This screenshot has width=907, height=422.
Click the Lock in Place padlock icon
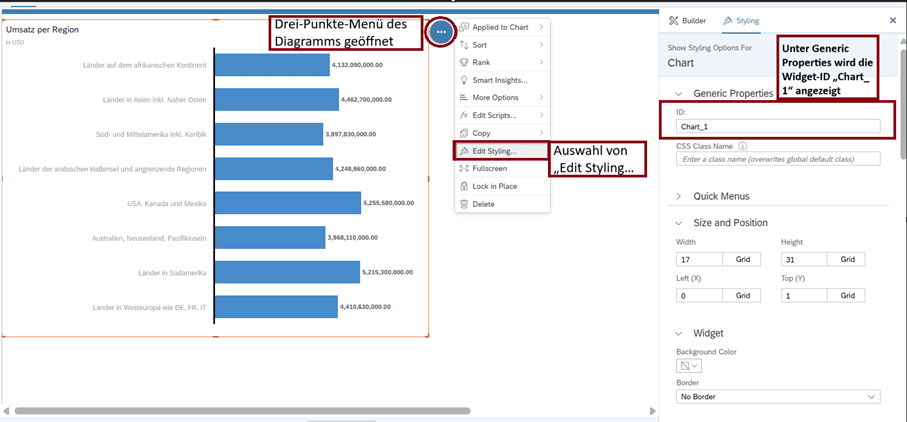(x=463, y=186)
